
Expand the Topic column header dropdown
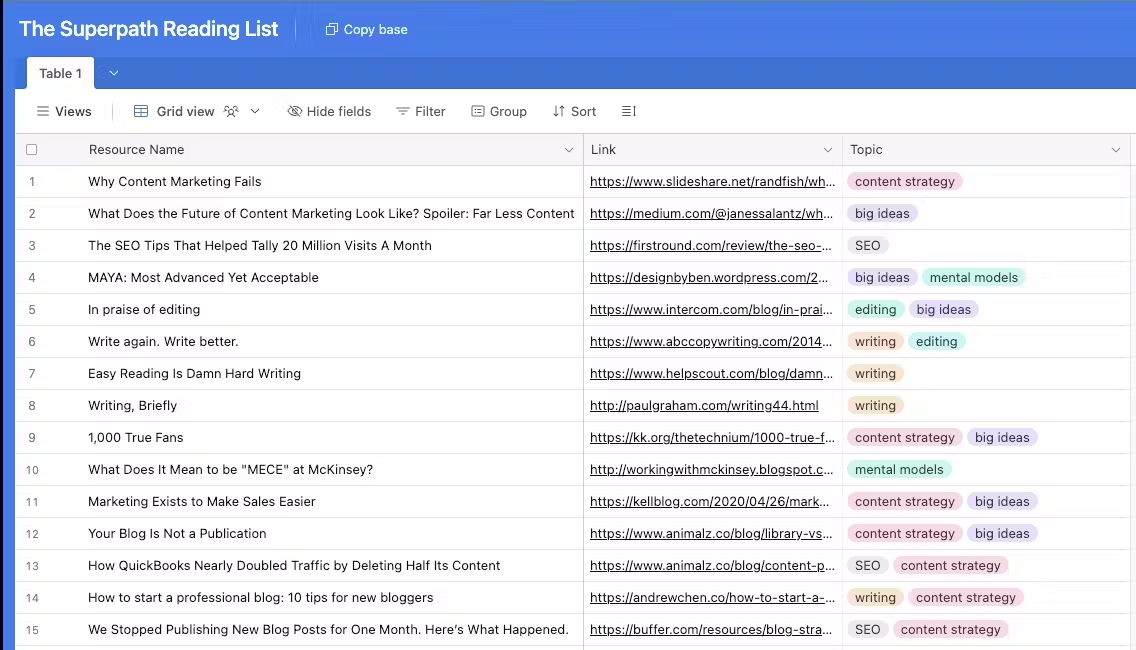pyautogui.click(x=1116, y=150)
